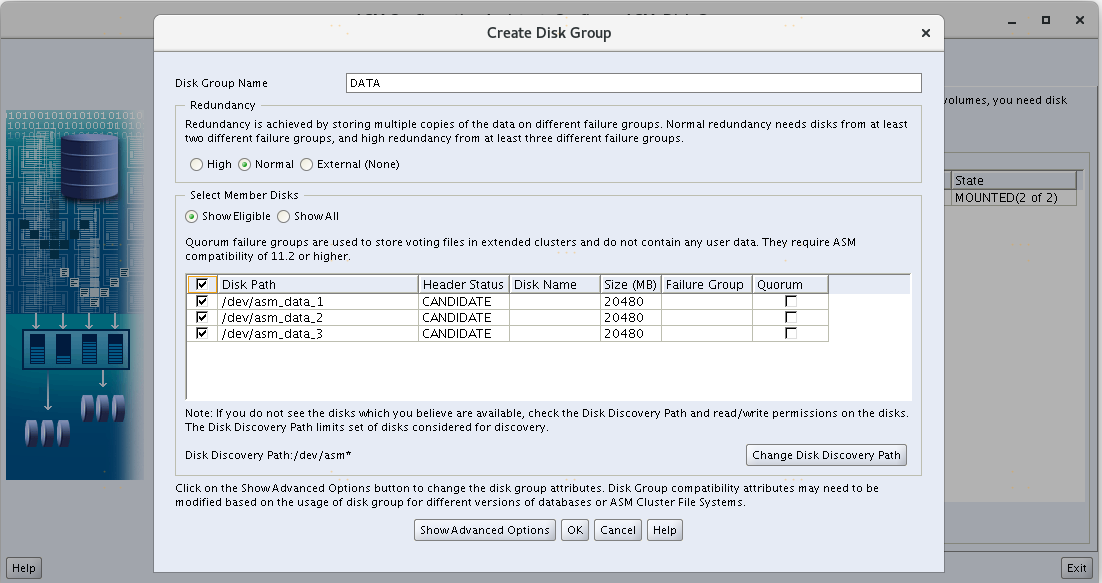Enable Quorum for /dev/asm_data_3

tap(790, 333)
